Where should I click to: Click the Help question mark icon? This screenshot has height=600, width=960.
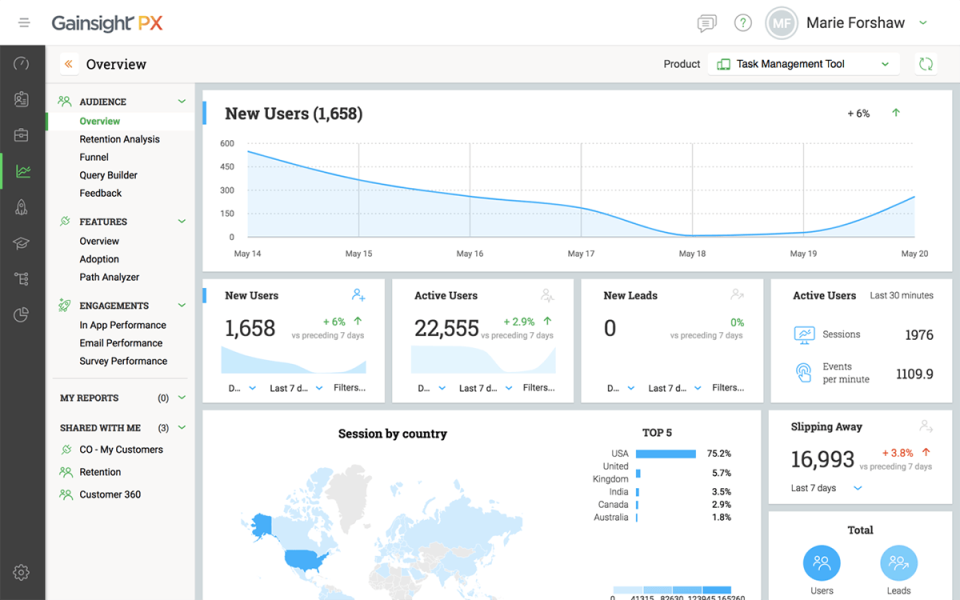click(742, 23)
